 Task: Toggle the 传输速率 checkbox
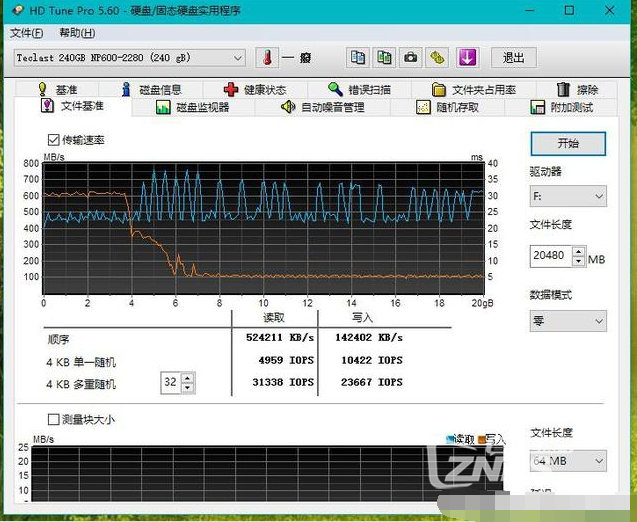[53, 140]
